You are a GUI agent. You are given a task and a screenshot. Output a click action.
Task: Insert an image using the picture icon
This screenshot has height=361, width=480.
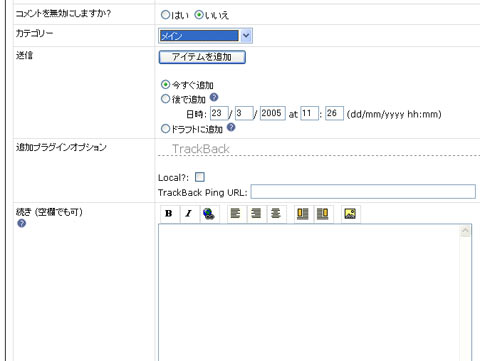pos(350,214)
